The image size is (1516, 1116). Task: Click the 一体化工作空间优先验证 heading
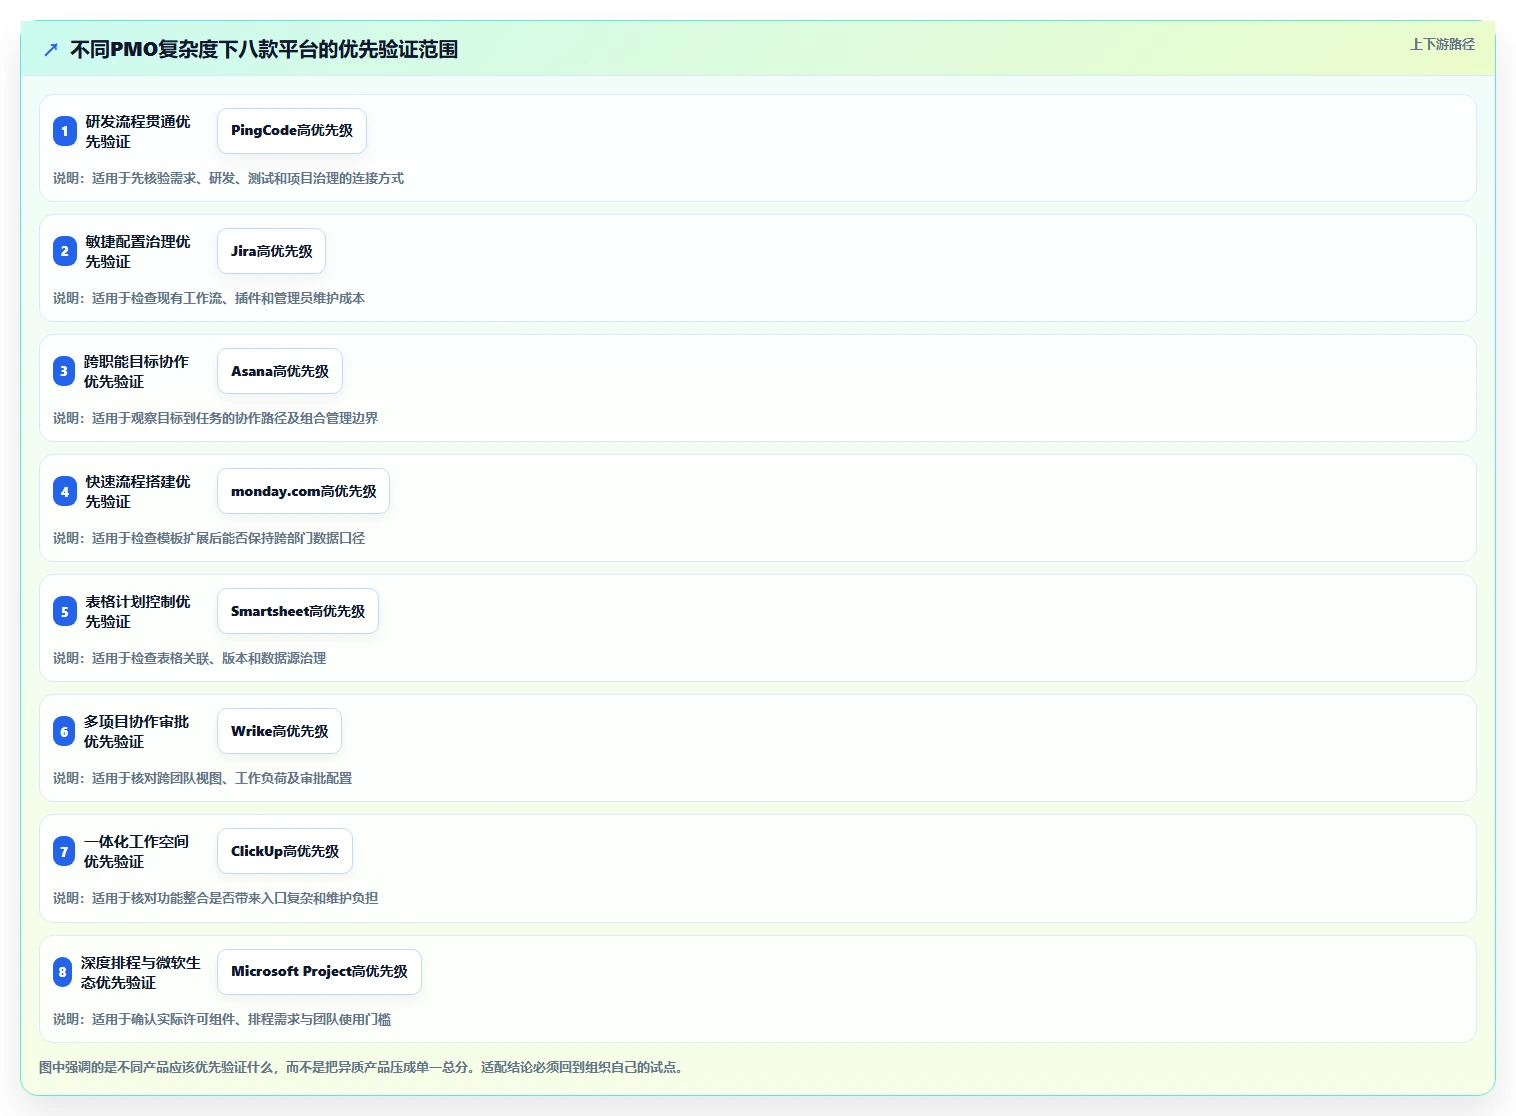(136, 851)
